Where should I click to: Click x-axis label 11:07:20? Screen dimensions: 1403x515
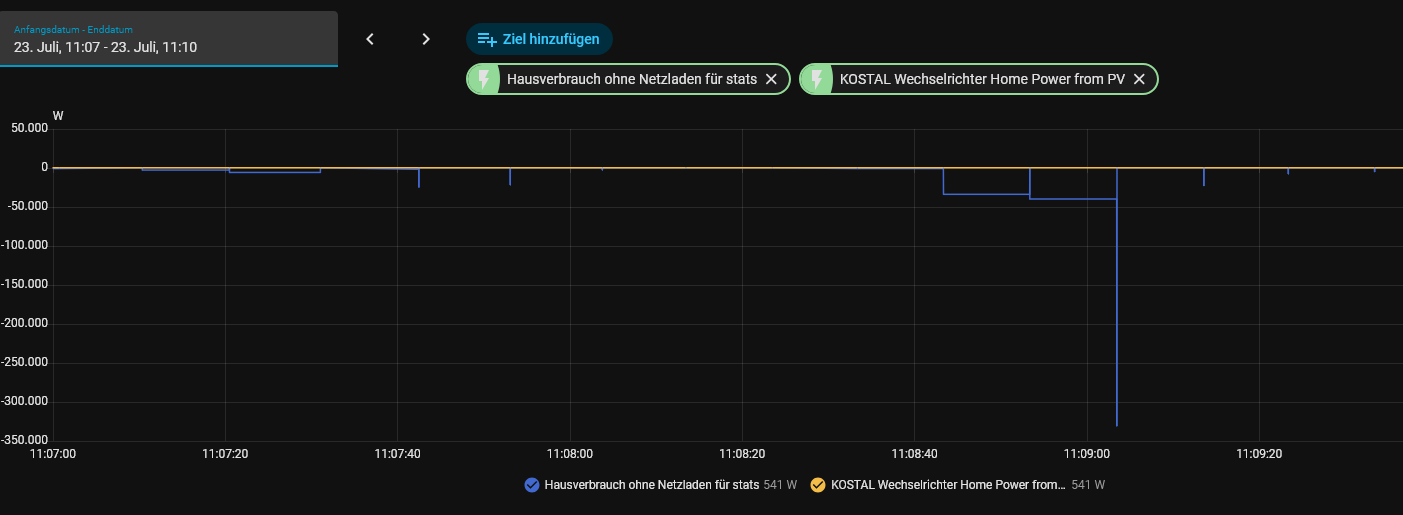tap(225, 453)
